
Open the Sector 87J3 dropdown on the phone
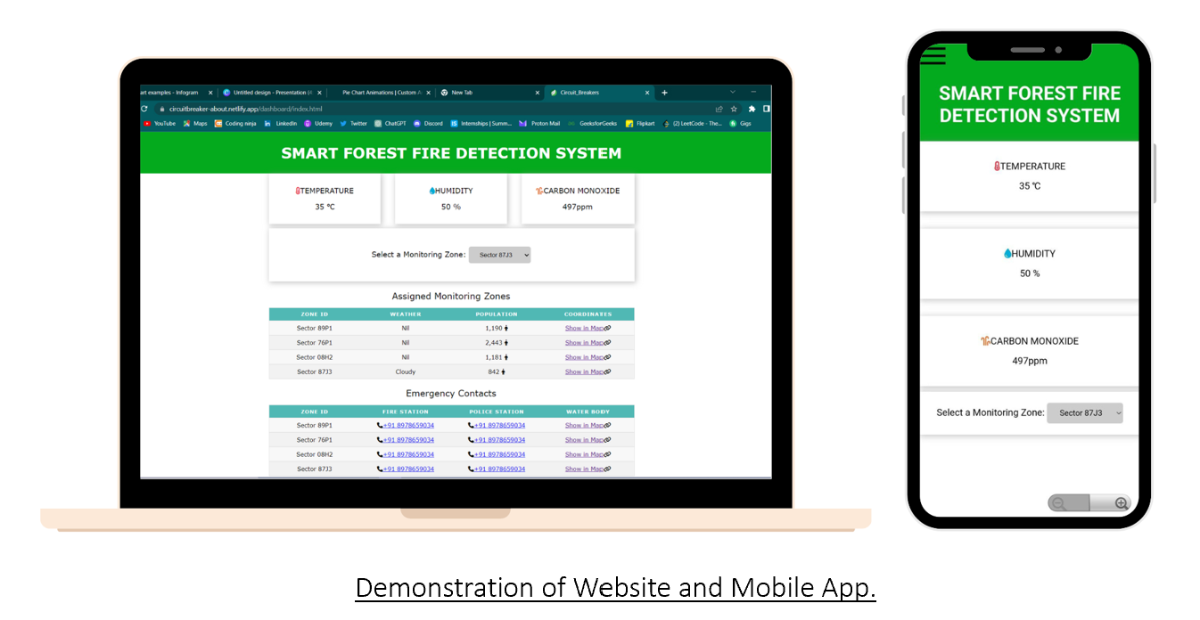1085,412
